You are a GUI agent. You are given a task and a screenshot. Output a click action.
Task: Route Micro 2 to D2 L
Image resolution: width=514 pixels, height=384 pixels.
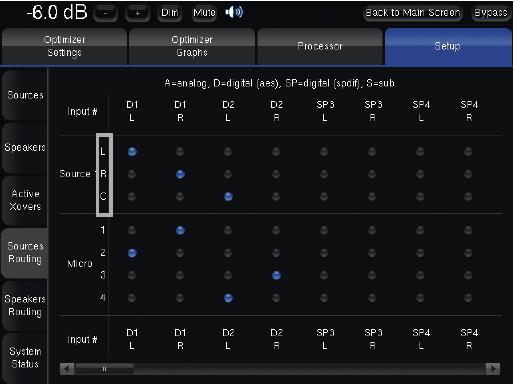(228, 253)
